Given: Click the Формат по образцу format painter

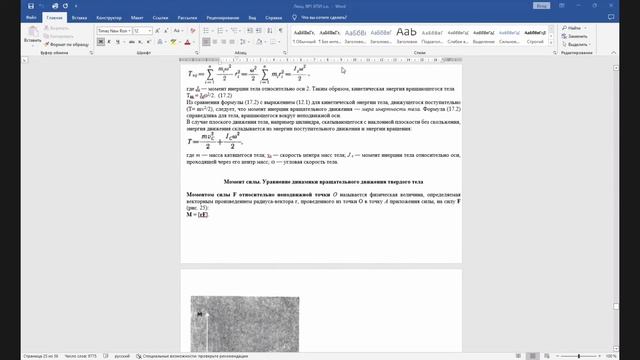Looking at the screenshot, I should coord(67,44).
